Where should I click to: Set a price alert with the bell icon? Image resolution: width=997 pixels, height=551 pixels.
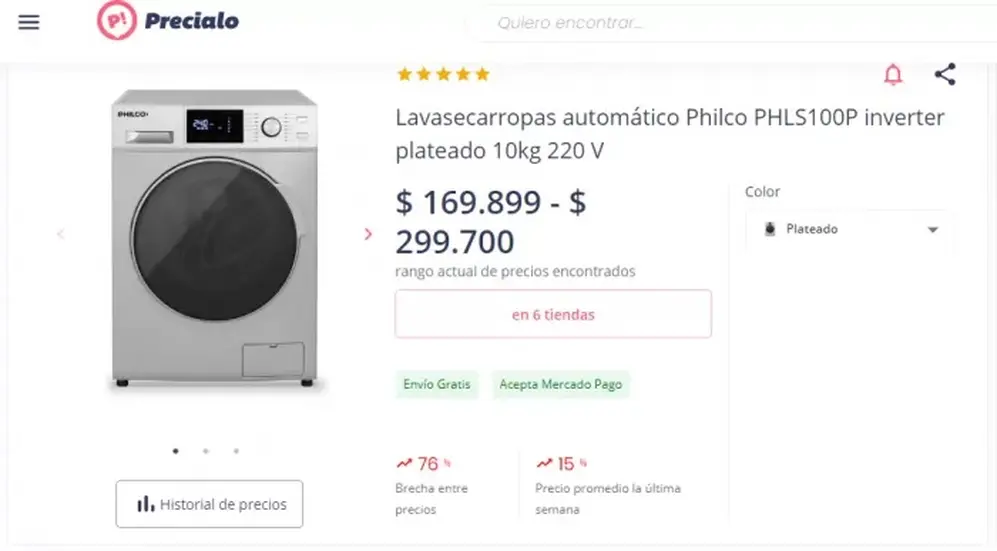[893, 74]
